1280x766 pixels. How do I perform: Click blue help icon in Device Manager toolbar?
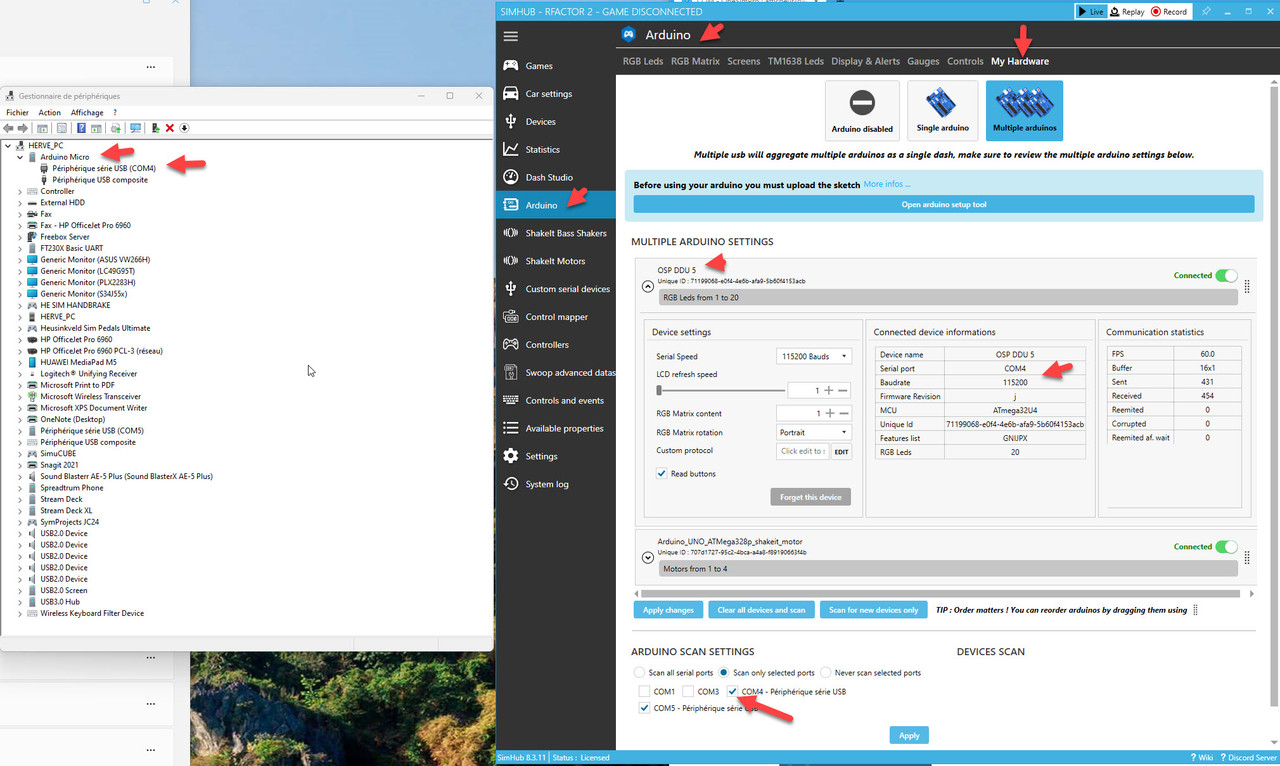(81, 128)
